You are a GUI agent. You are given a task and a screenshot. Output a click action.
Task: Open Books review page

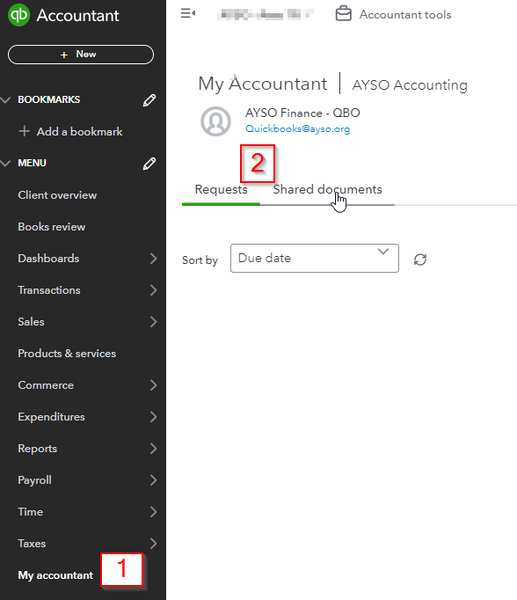[x=51, y=227]
